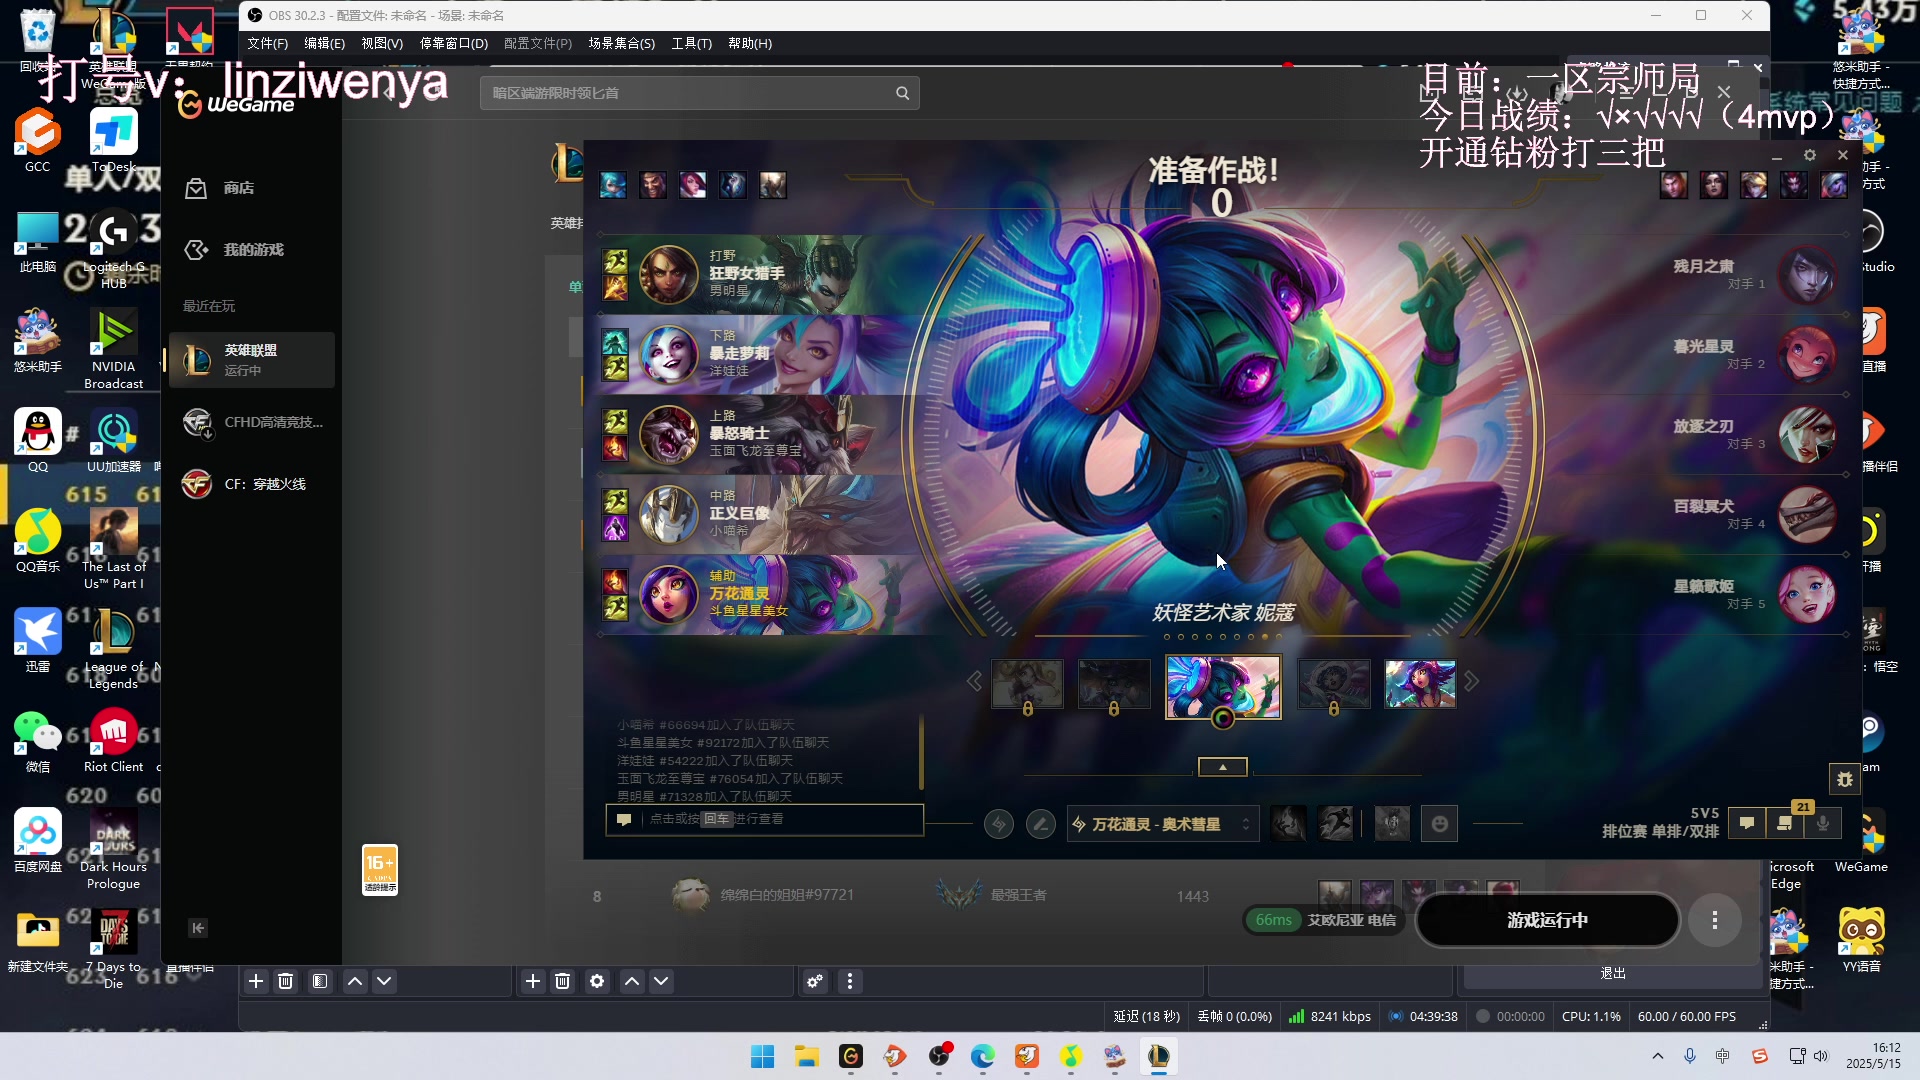Click 星籁歌姬 opponent 5 portrait
1920x1080 pixels.
[x=1808, y=594]
